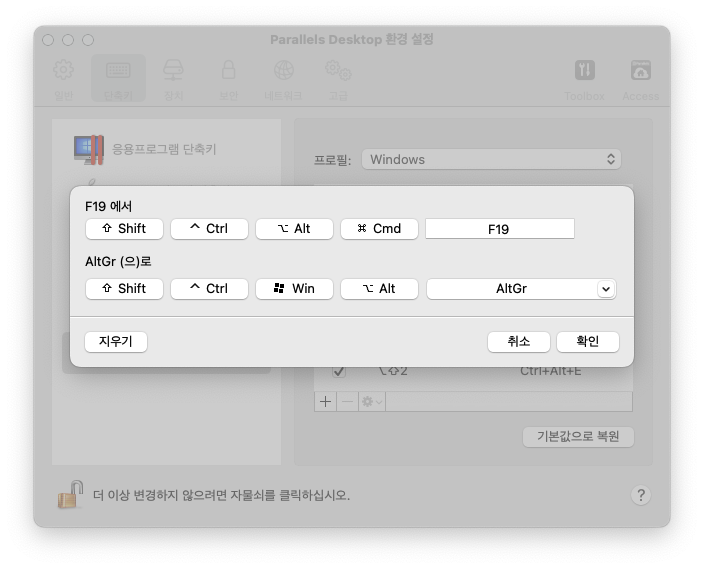
Task: Toggle Alt modifier in F19 source row
Action: (x=294, y=229)
